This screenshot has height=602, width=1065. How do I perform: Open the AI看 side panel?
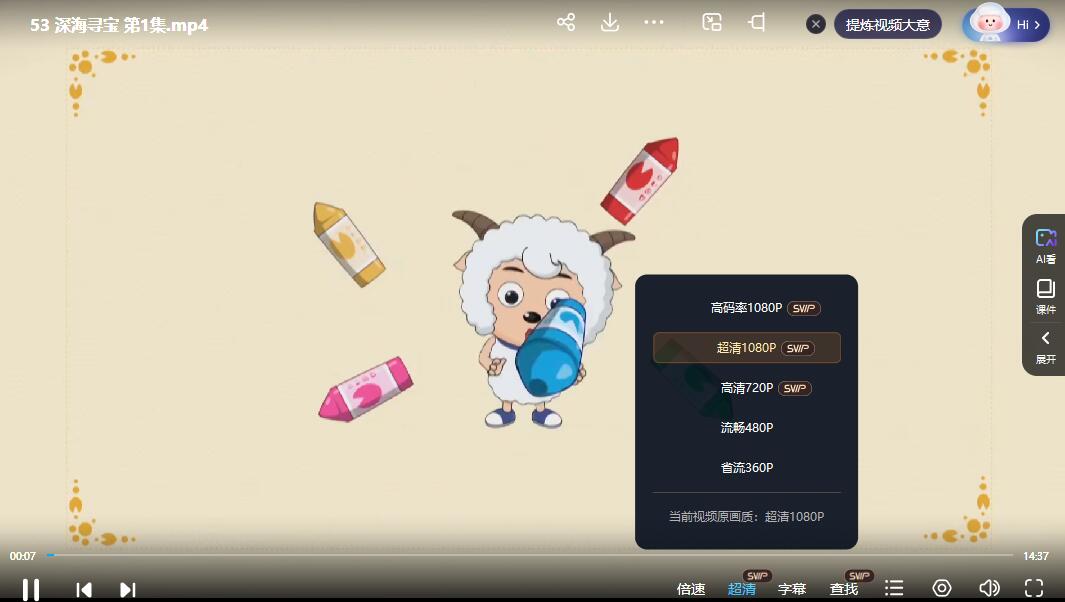[x=1045, y=246]
